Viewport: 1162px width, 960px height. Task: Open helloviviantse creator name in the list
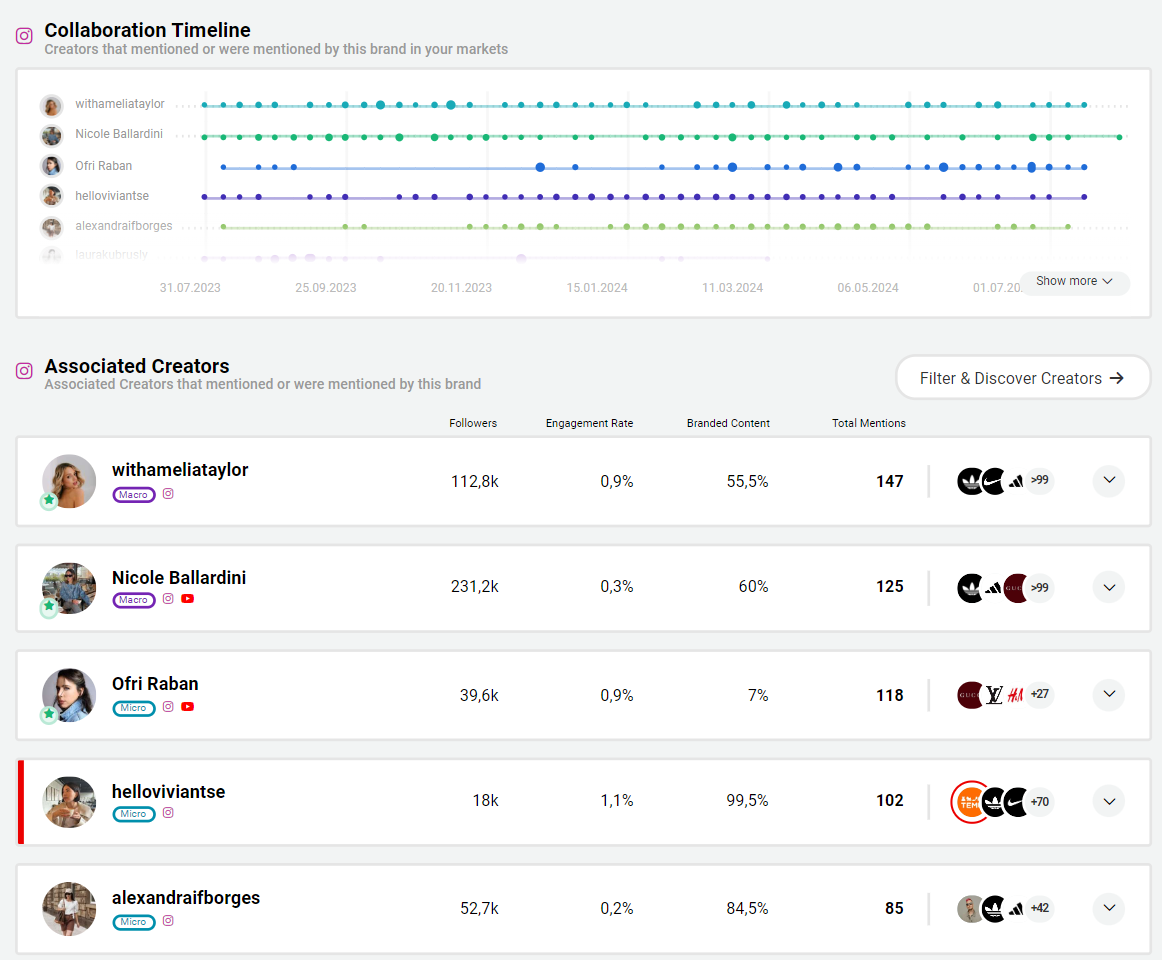click(x=168, y=792)
